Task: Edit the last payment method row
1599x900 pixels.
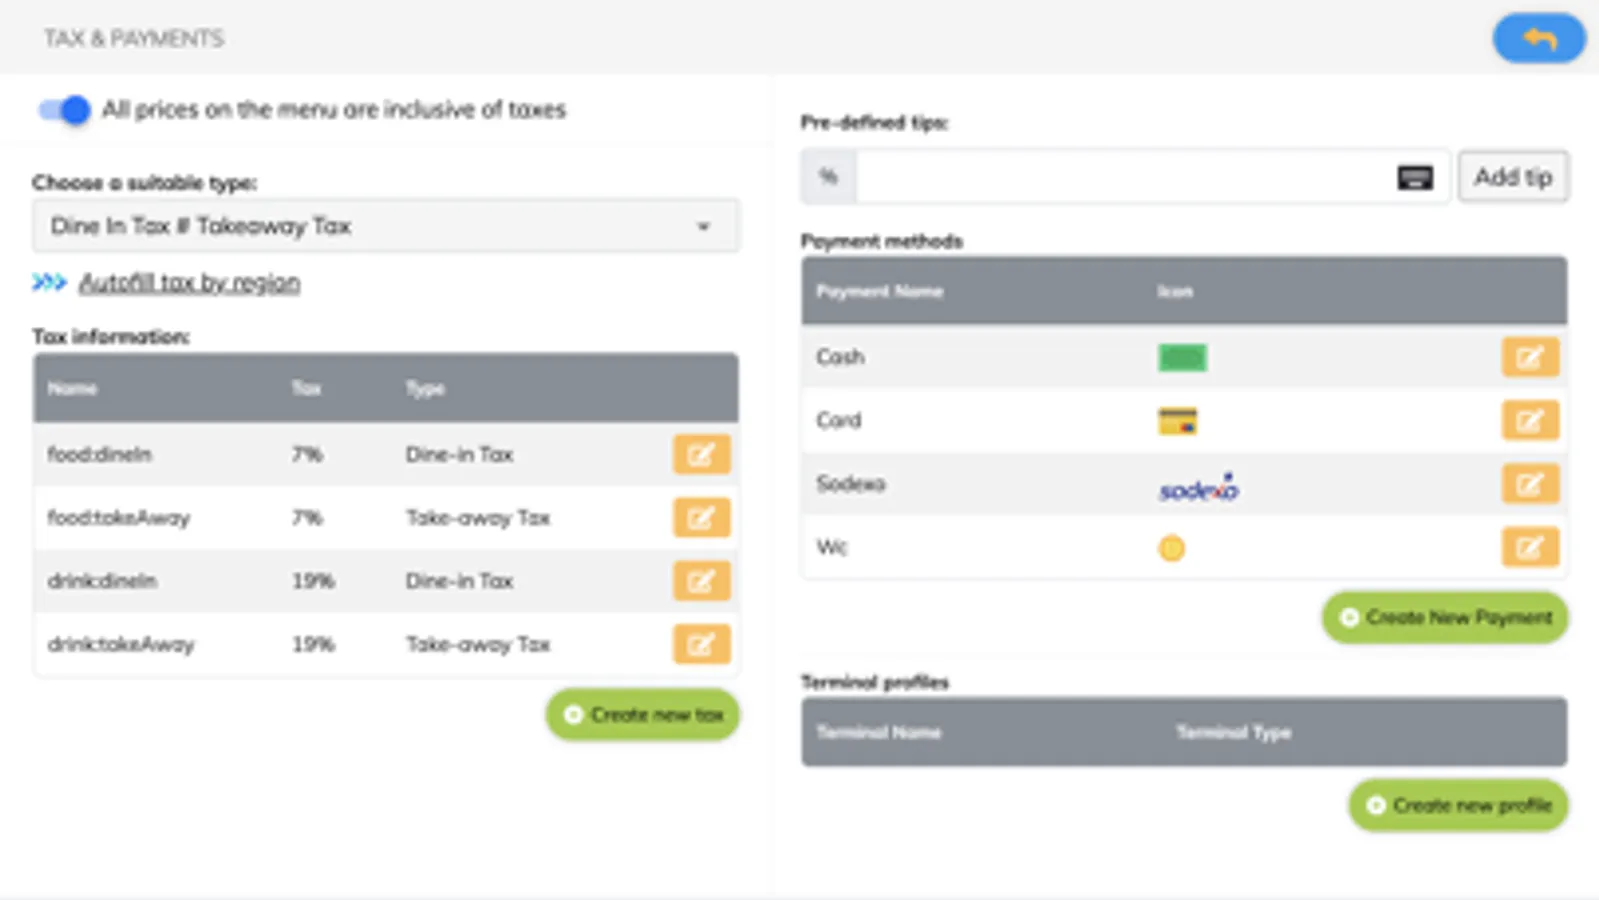Action: pos(1529,547)
